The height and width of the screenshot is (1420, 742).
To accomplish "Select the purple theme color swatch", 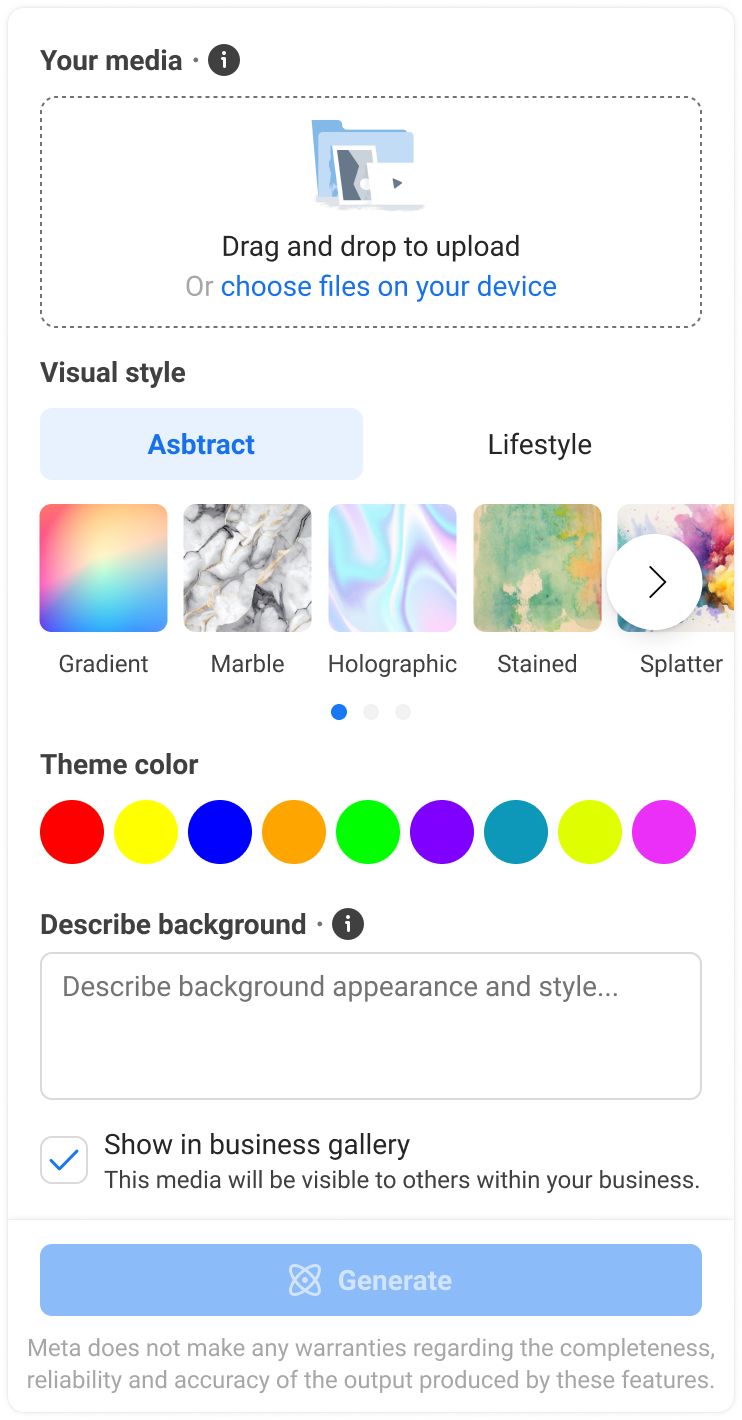I will [442, 832].
